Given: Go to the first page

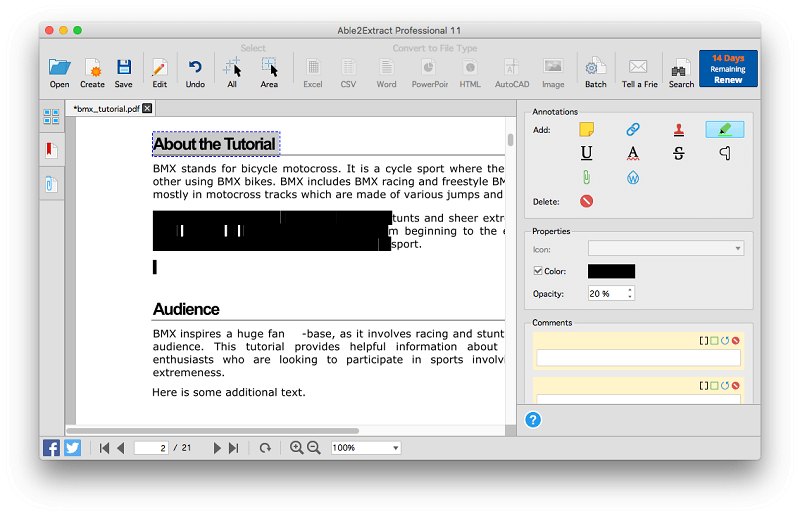Looking at the screenshot, I should (105, 448).
